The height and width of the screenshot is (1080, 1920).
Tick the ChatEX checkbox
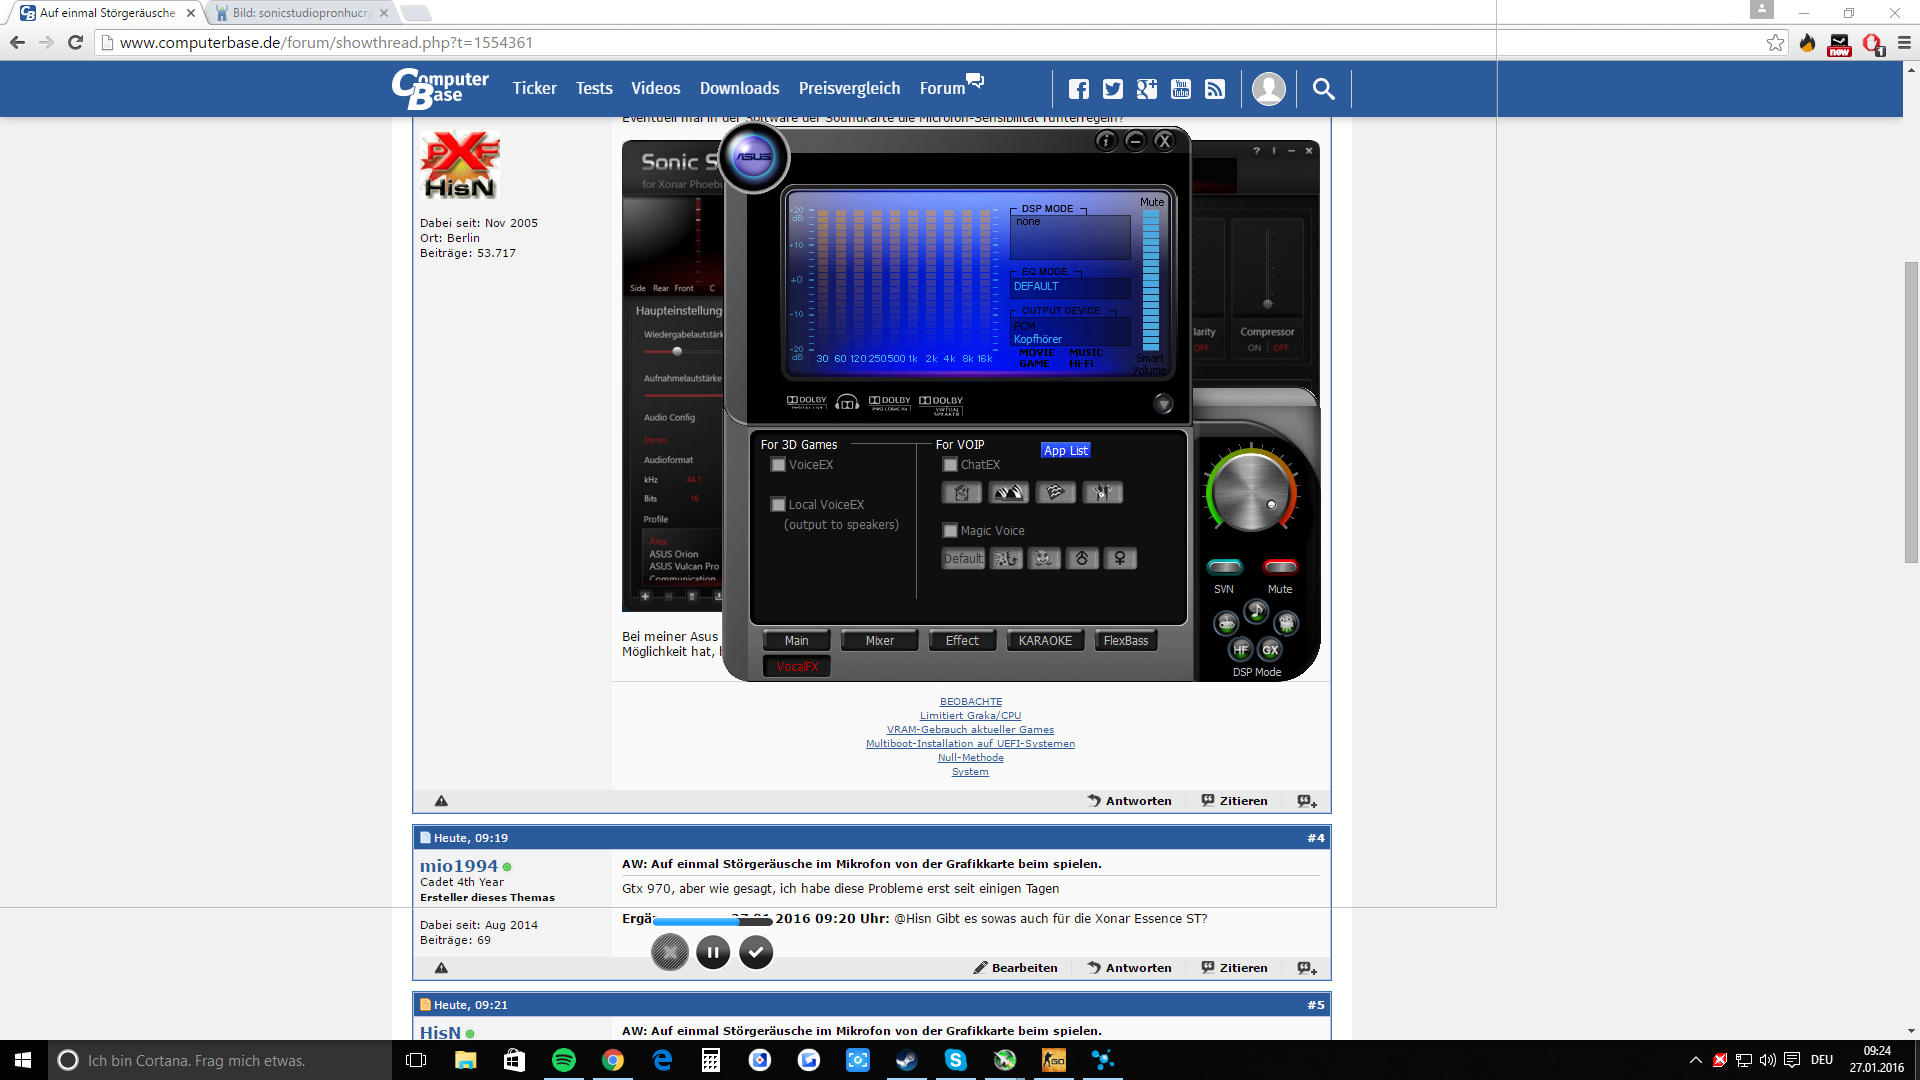[x=950, y=465]
